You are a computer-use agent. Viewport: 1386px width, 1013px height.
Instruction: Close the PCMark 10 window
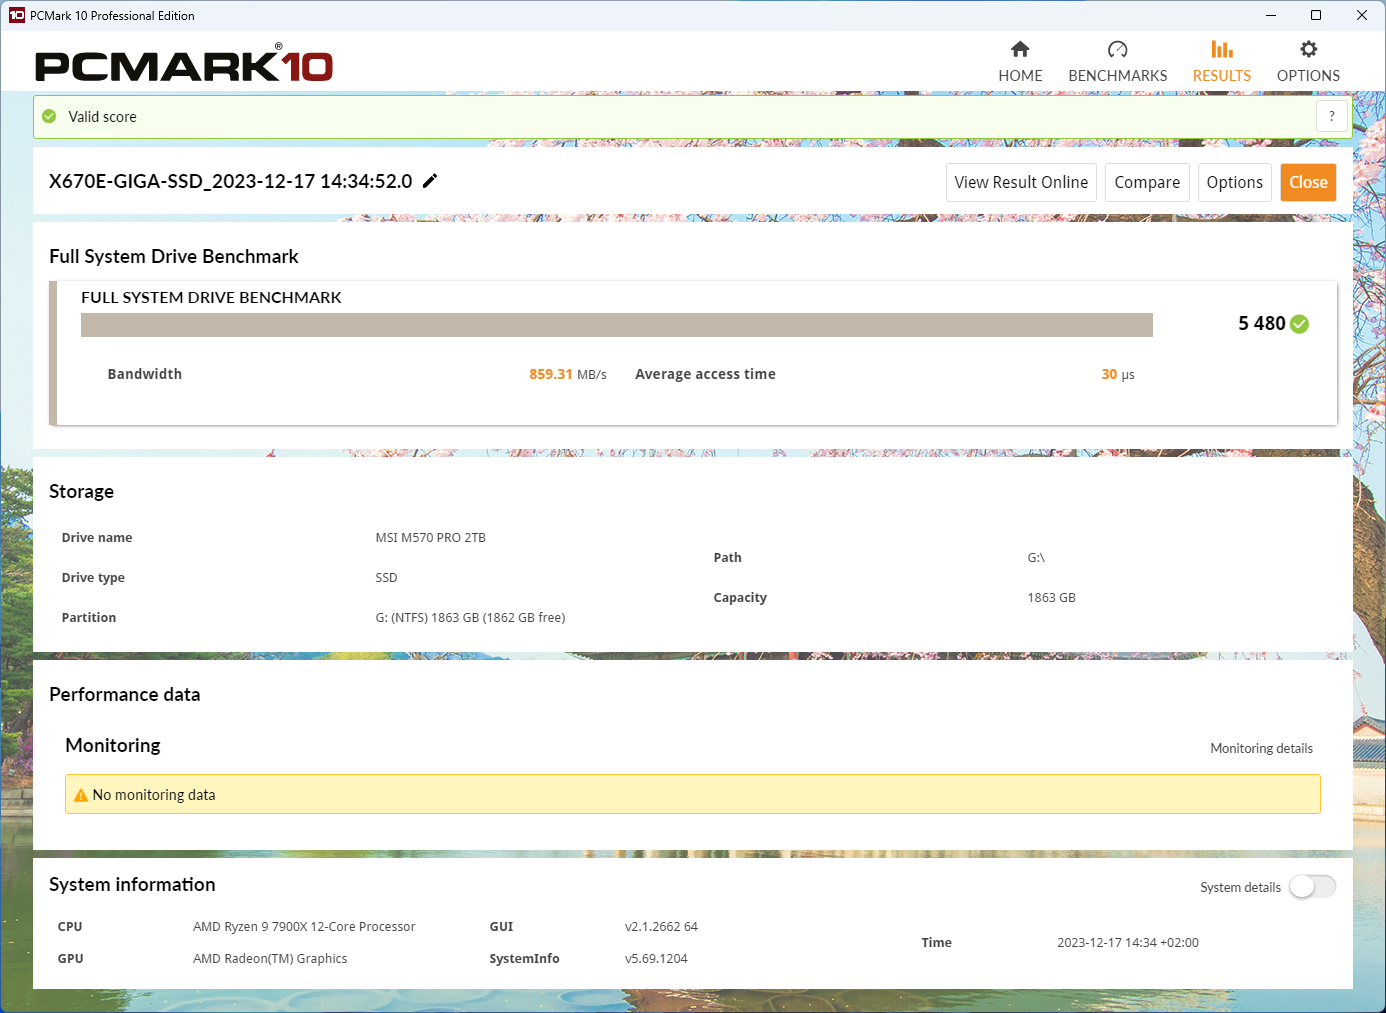(1362, 15)
